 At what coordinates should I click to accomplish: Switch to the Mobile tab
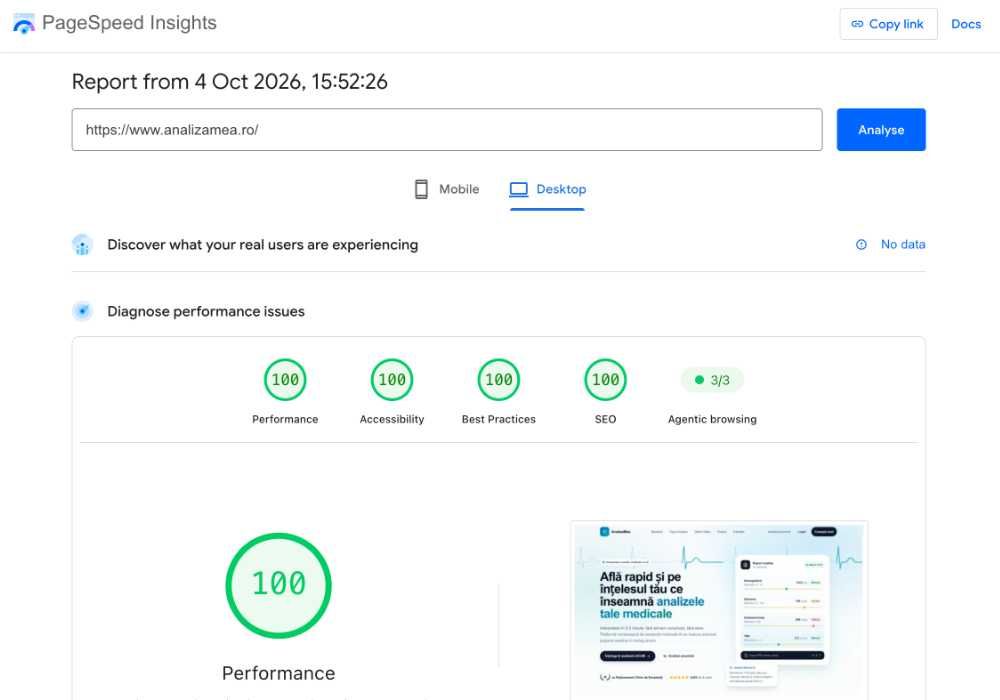pos(446,189)
